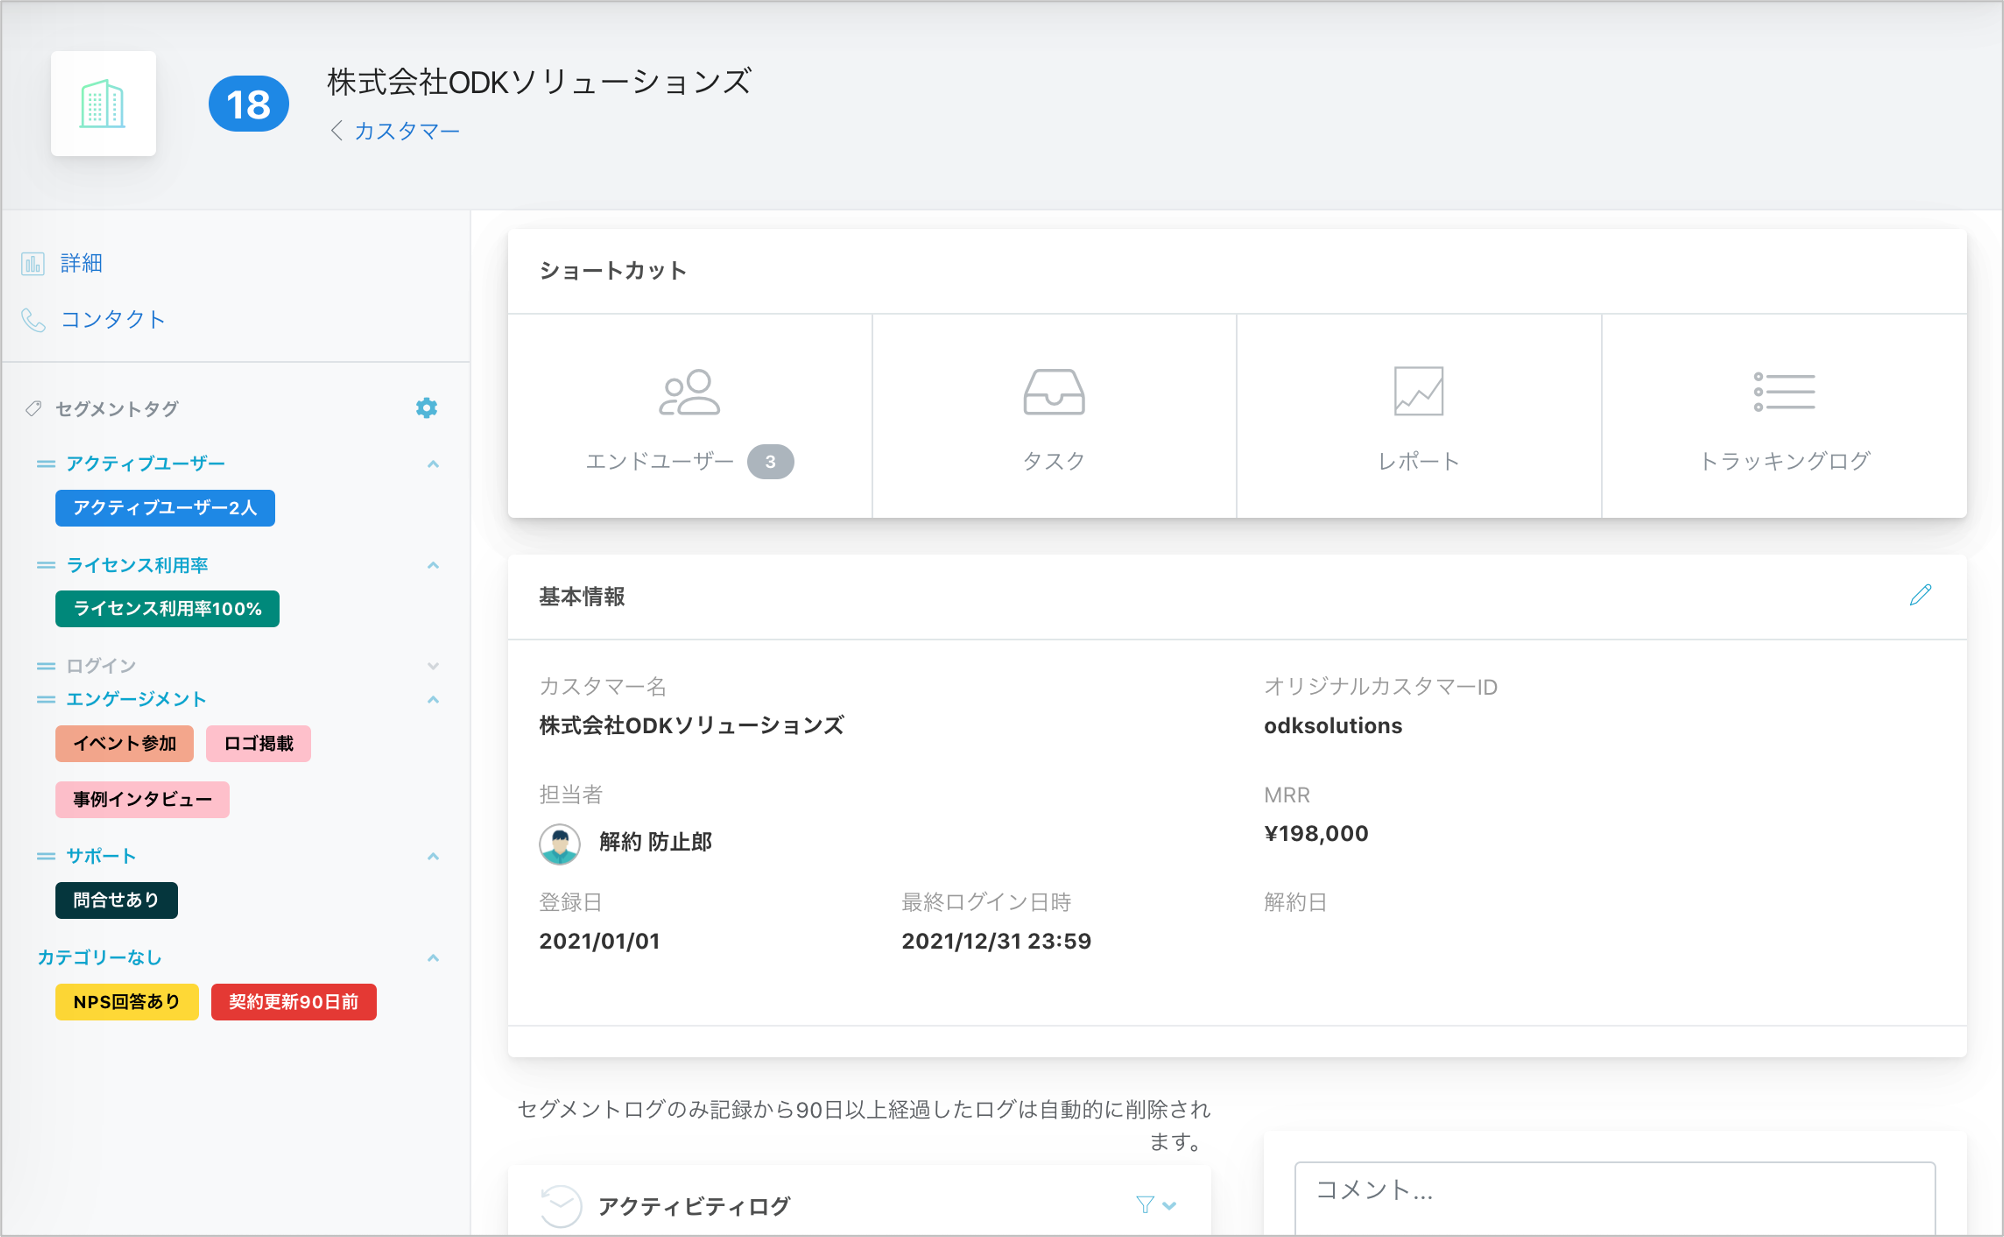Click the customer ID odksolutions
Image resolution: width=2004 pixels, height=1237 pixels.
click(x=1332, y=726)
